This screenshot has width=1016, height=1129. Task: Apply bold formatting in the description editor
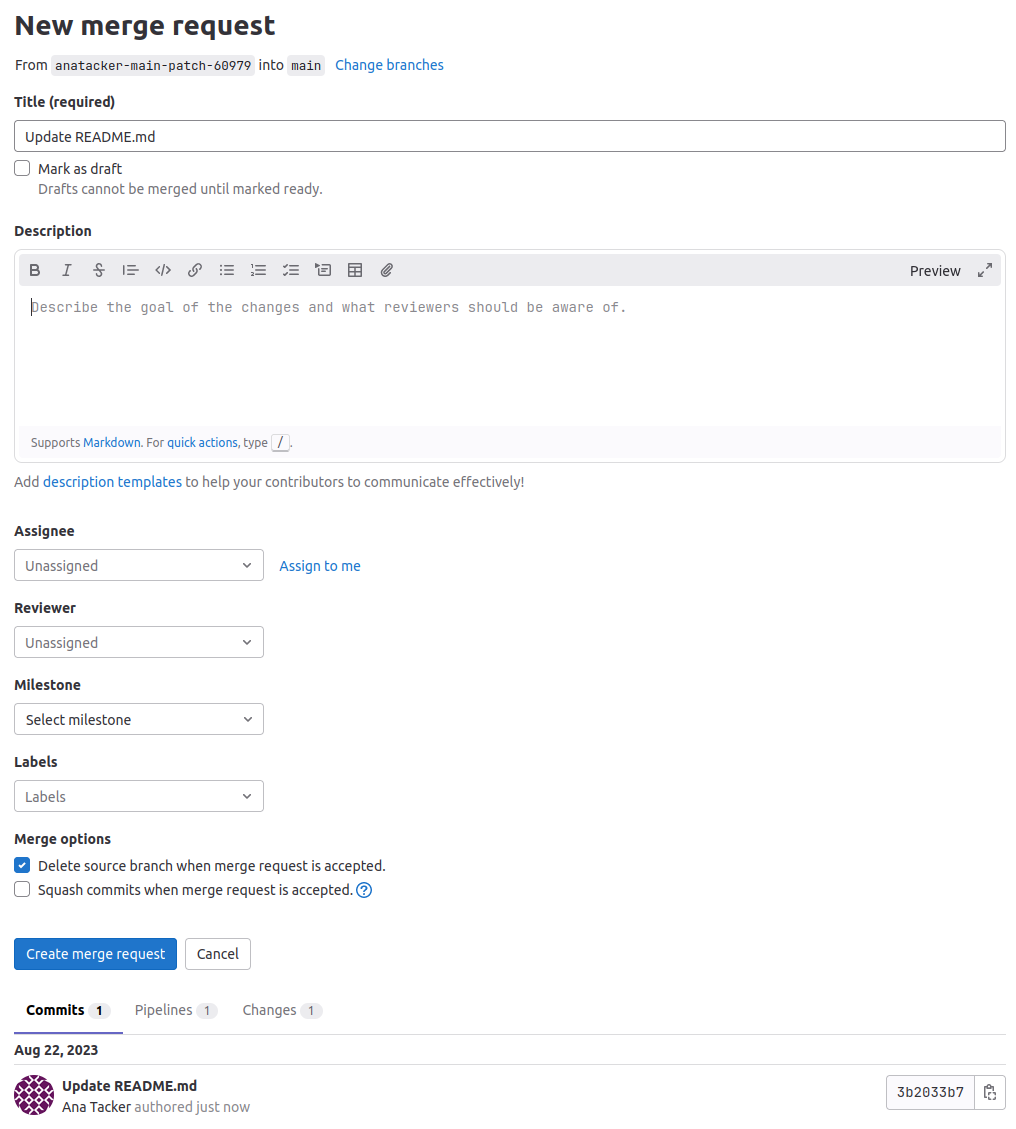pyautogui.click(x=34, y=270)
